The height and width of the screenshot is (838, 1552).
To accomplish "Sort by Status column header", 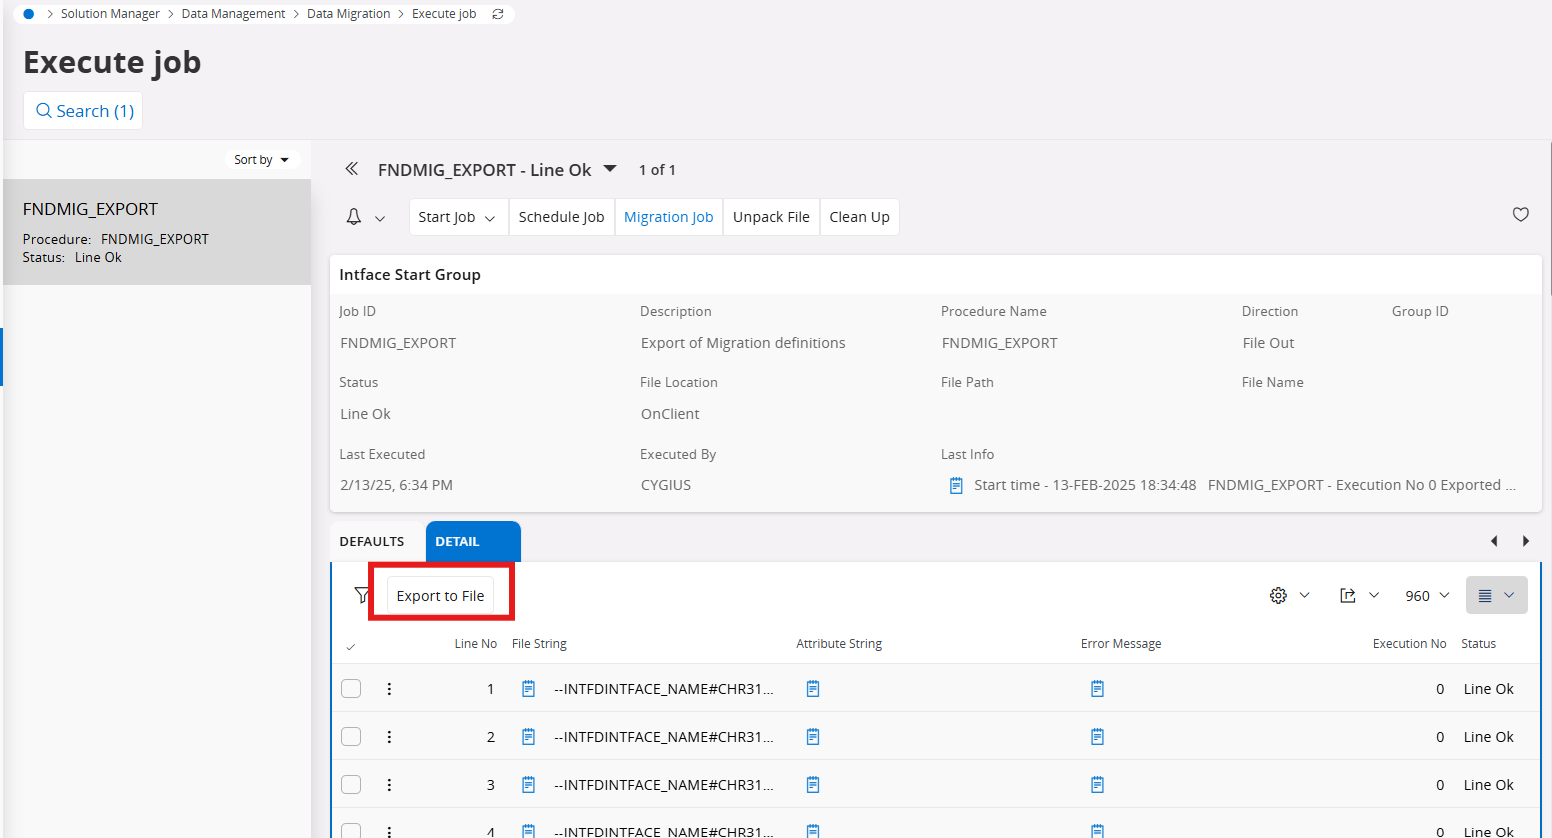I will click(1478, 644).
